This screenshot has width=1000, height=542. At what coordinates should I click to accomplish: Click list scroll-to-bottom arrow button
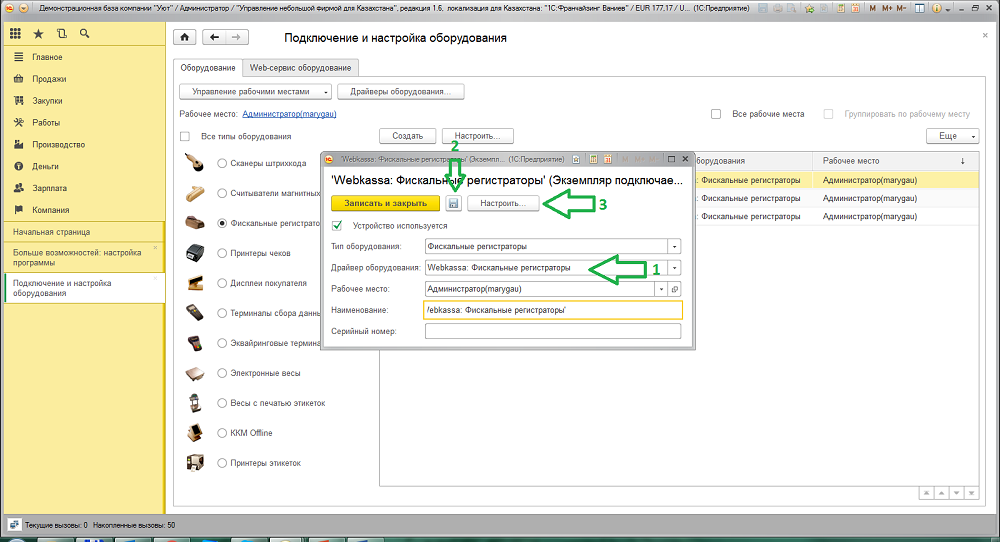coord(971,493)
